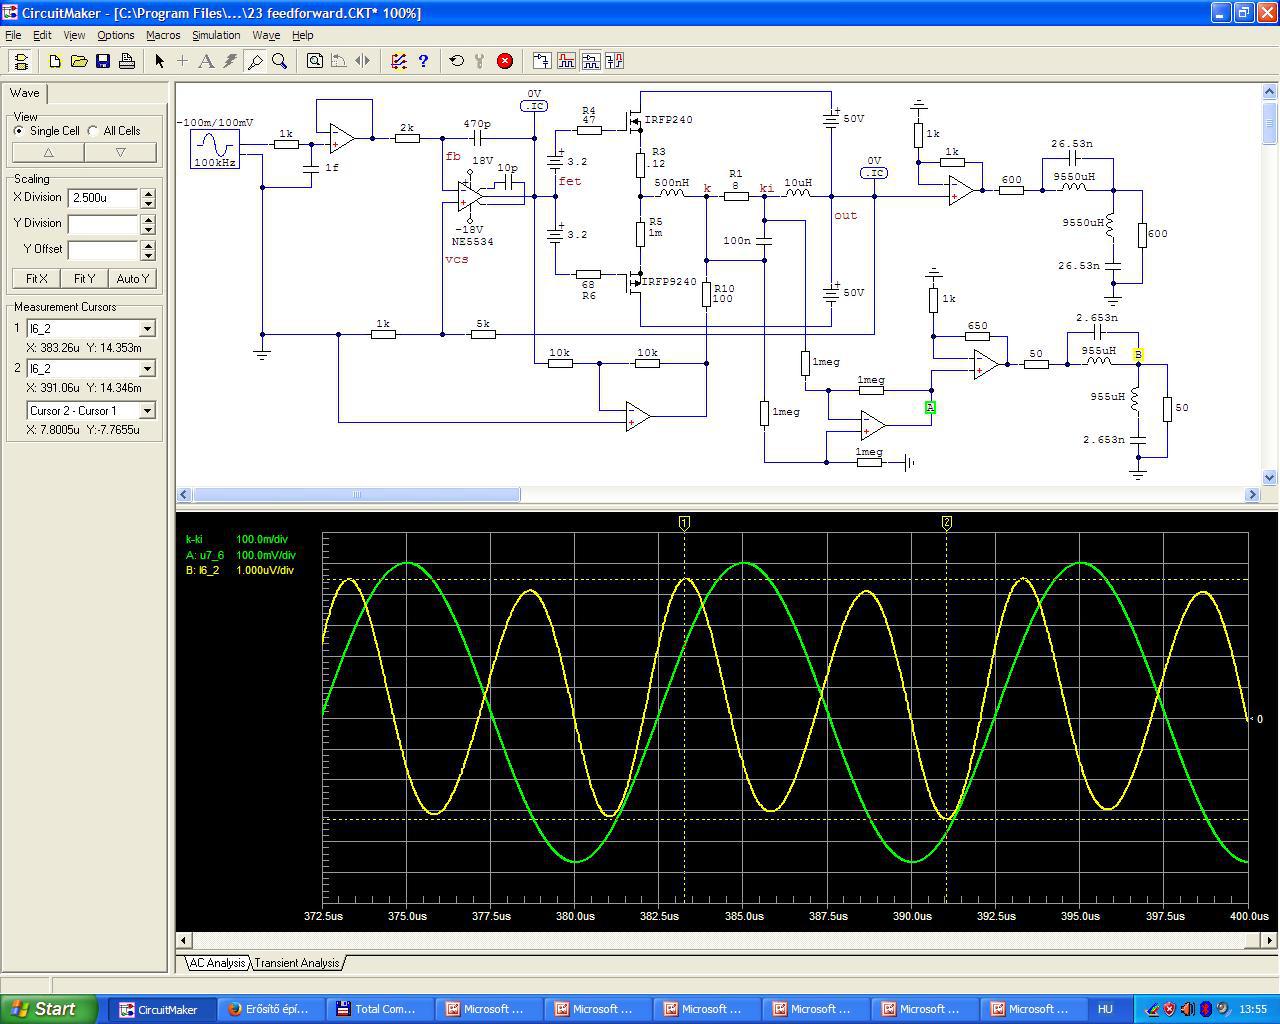Click the Save file toolbar icon
Viewport: 1280px width, 1024px height.
pos(103,61)
